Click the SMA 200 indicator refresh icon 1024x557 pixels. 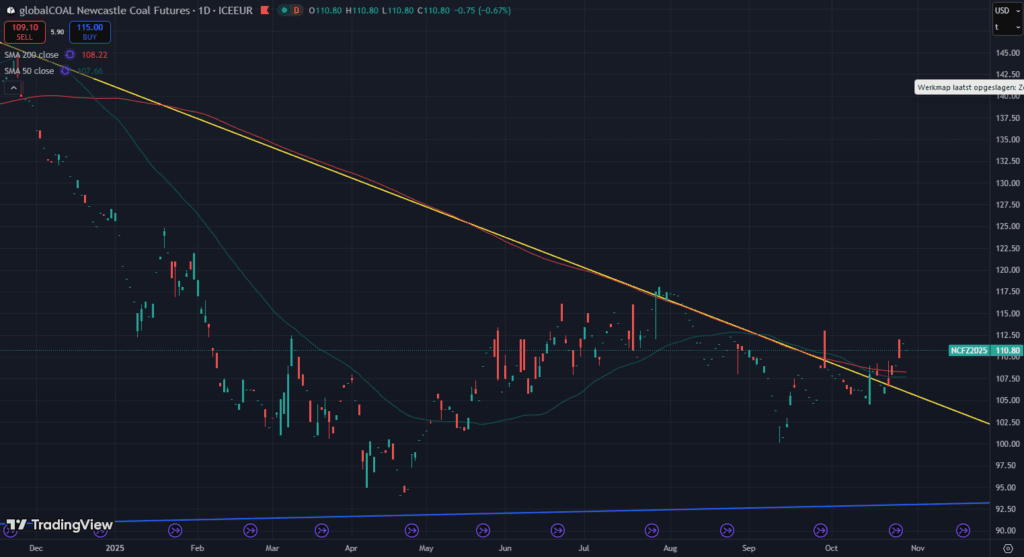tap(70, 55)
